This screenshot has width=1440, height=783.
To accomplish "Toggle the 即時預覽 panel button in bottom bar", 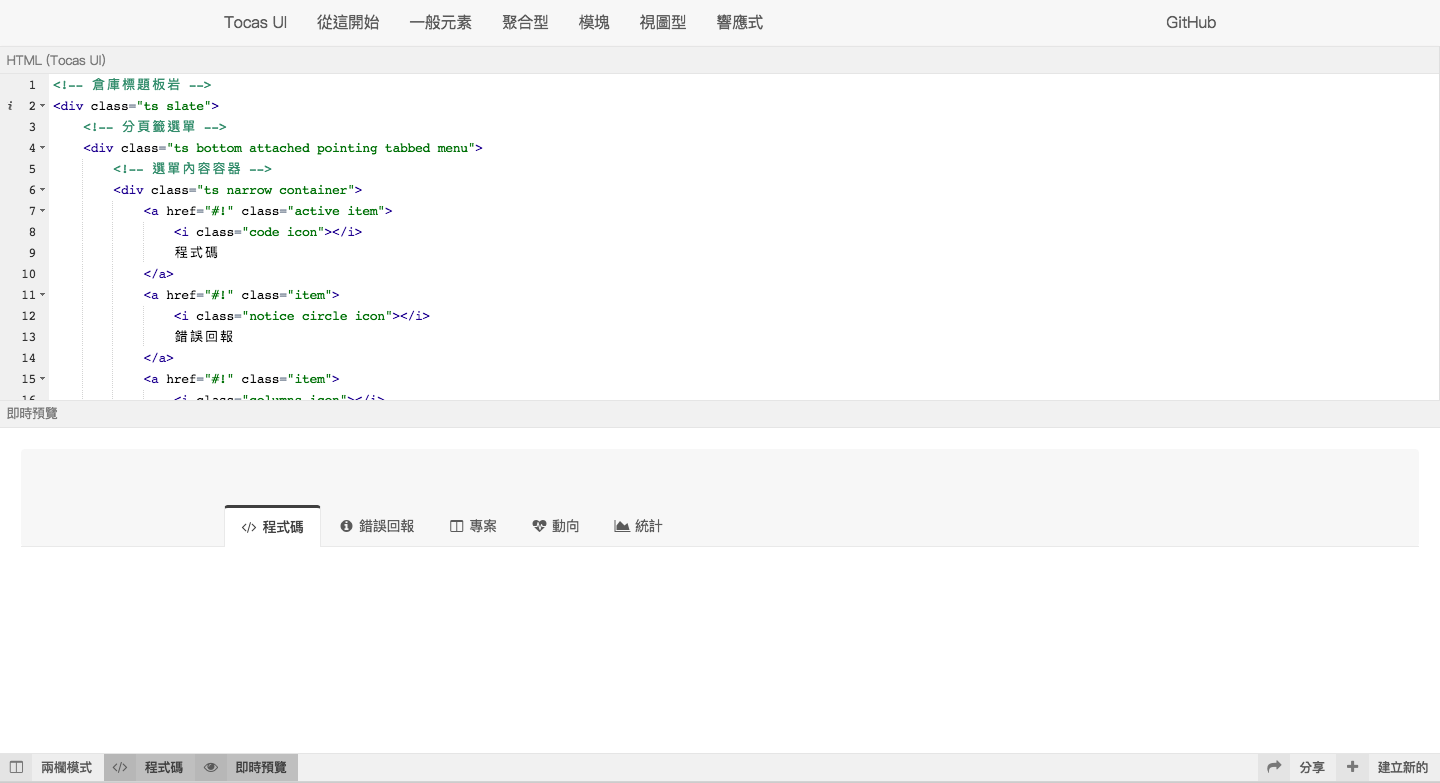I will click(261, 767).
